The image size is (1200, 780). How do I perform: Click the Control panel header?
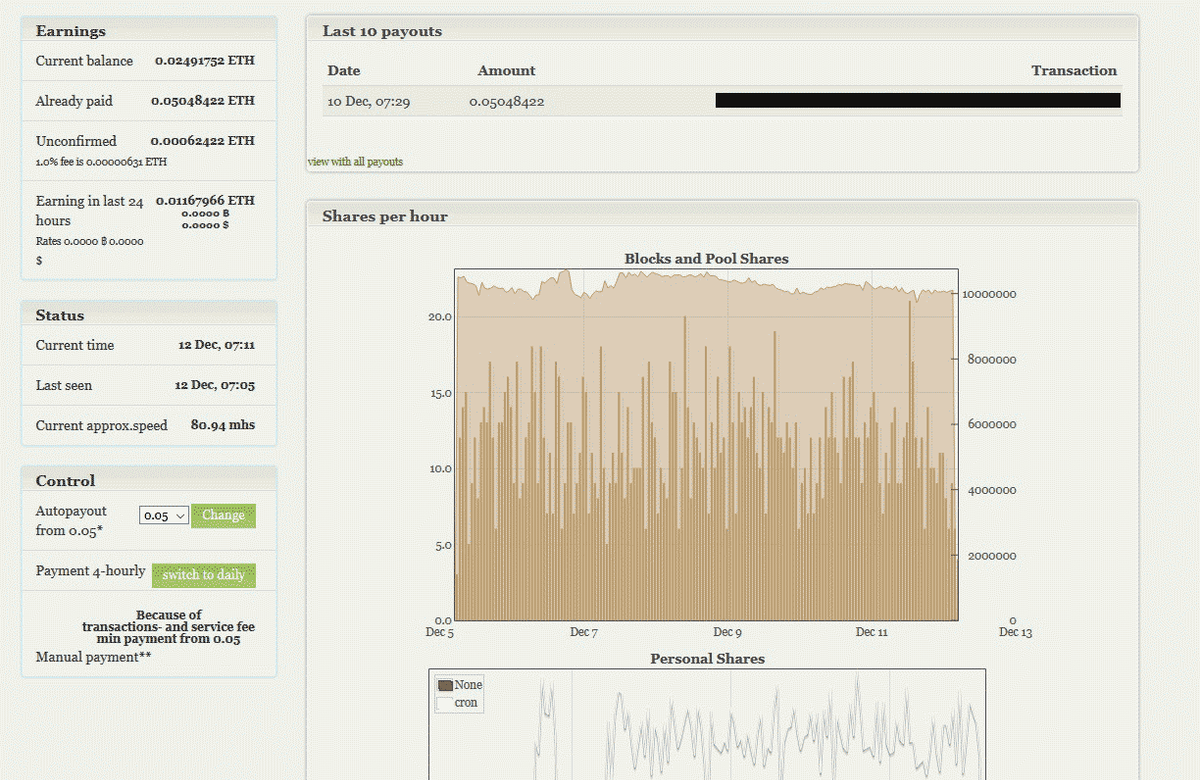coord(66,481)
